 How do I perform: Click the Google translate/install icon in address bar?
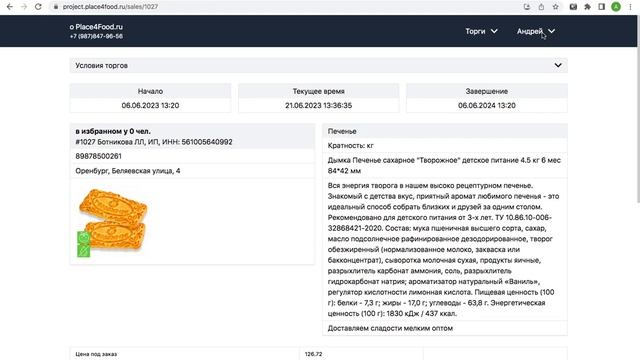(527, 7)
